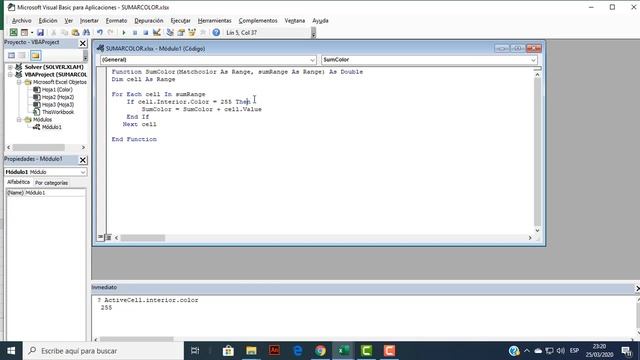Screen dimensions: 640x360
Task: Click the Toolbox toolbar icon
Action: 203,33
